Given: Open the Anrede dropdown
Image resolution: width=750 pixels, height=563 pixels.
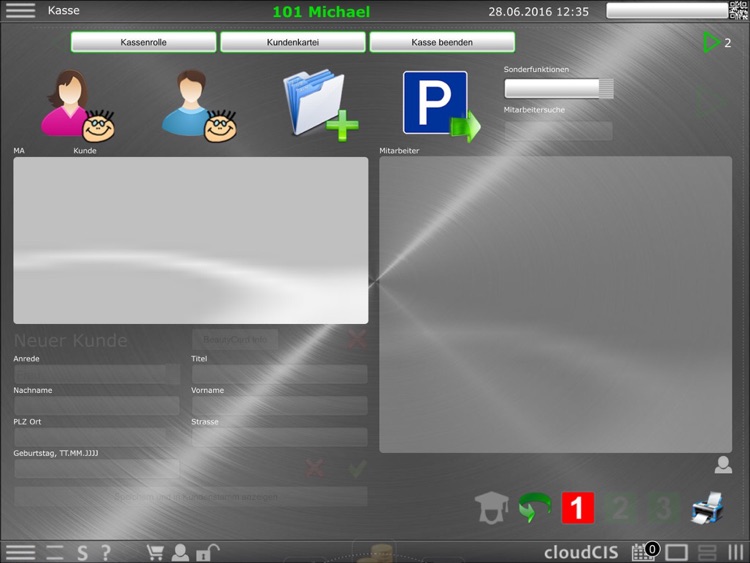Looking at the screenshot, I should 97,374.
